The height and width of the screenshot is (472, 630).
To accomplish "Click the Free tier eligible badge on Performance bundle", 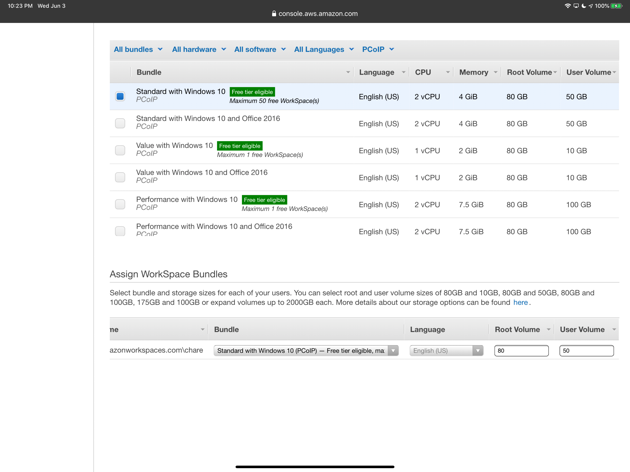I will click(x=264, y=200).
